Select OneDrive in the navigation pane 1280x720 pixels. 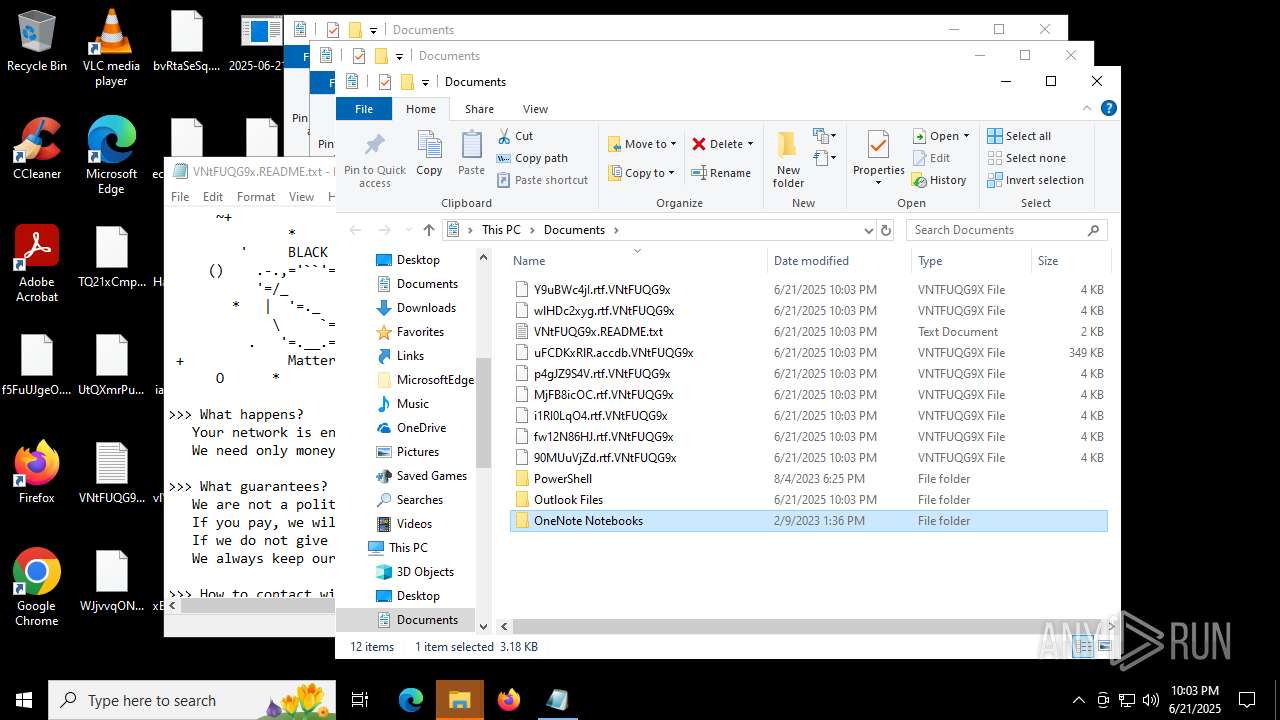[421, 428]
